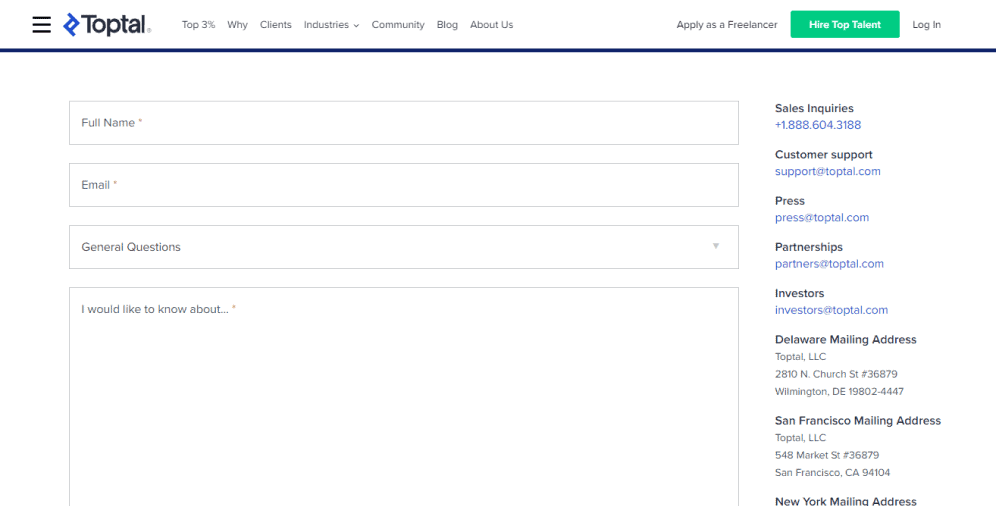996x506 pixels.
Task: Select '2810 N. Church St #36879' text
Action: 836,374
